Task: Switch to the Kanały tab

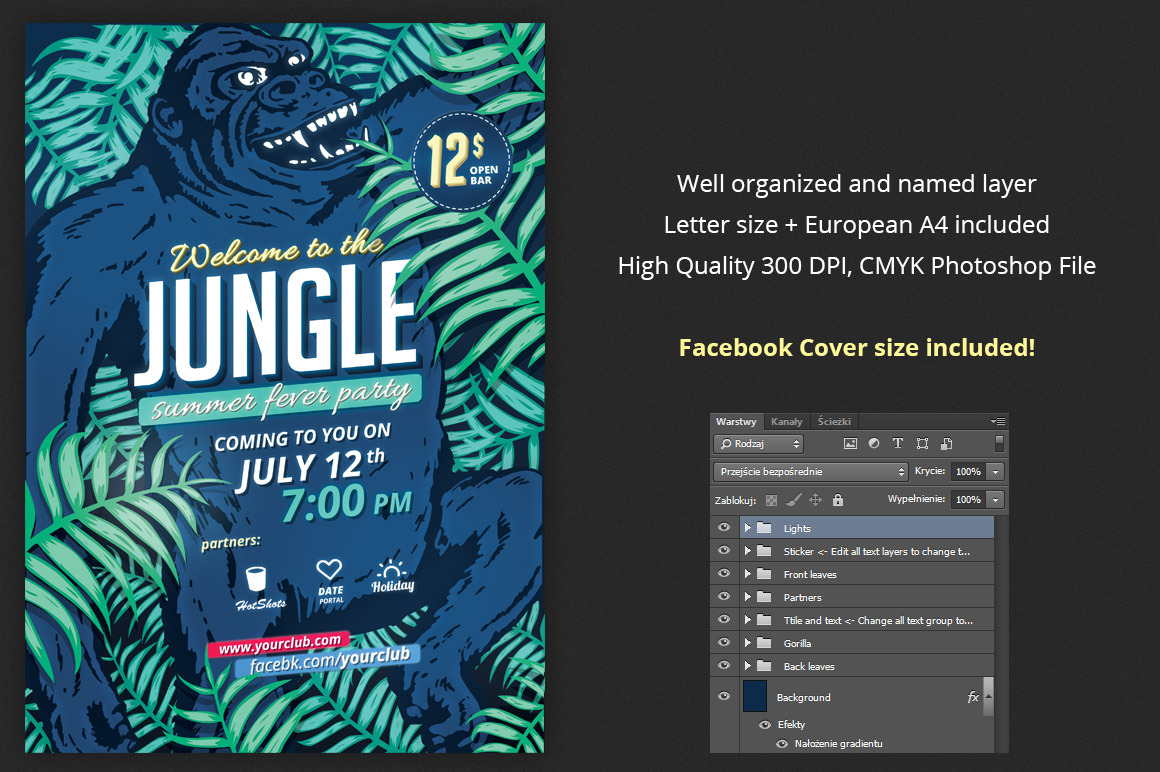Action: click(x=786, y=422)
